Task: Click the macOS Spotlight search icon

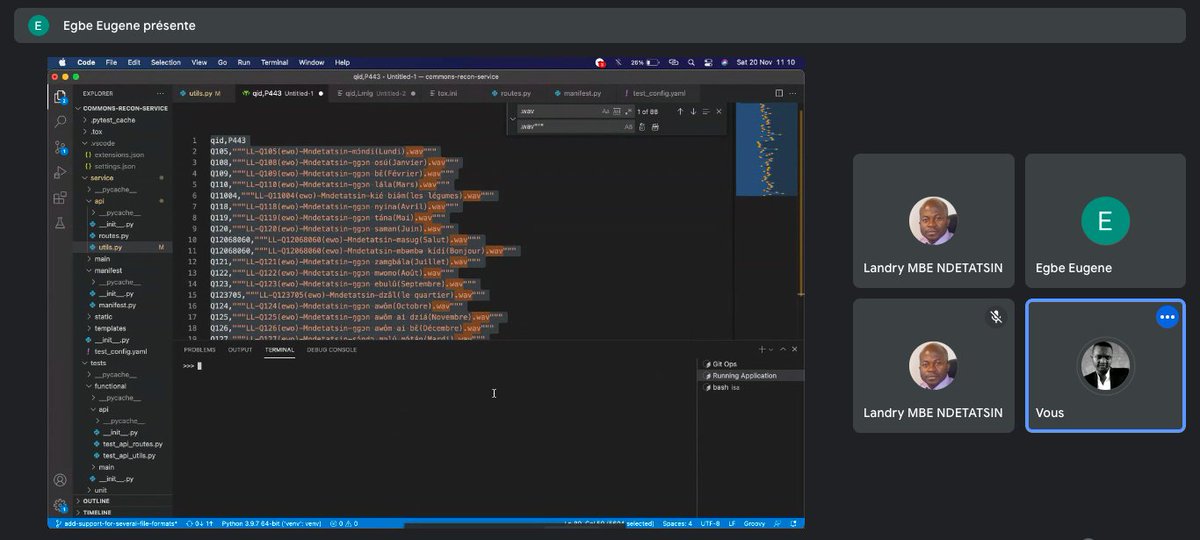Action: click(x=691, y=62)
